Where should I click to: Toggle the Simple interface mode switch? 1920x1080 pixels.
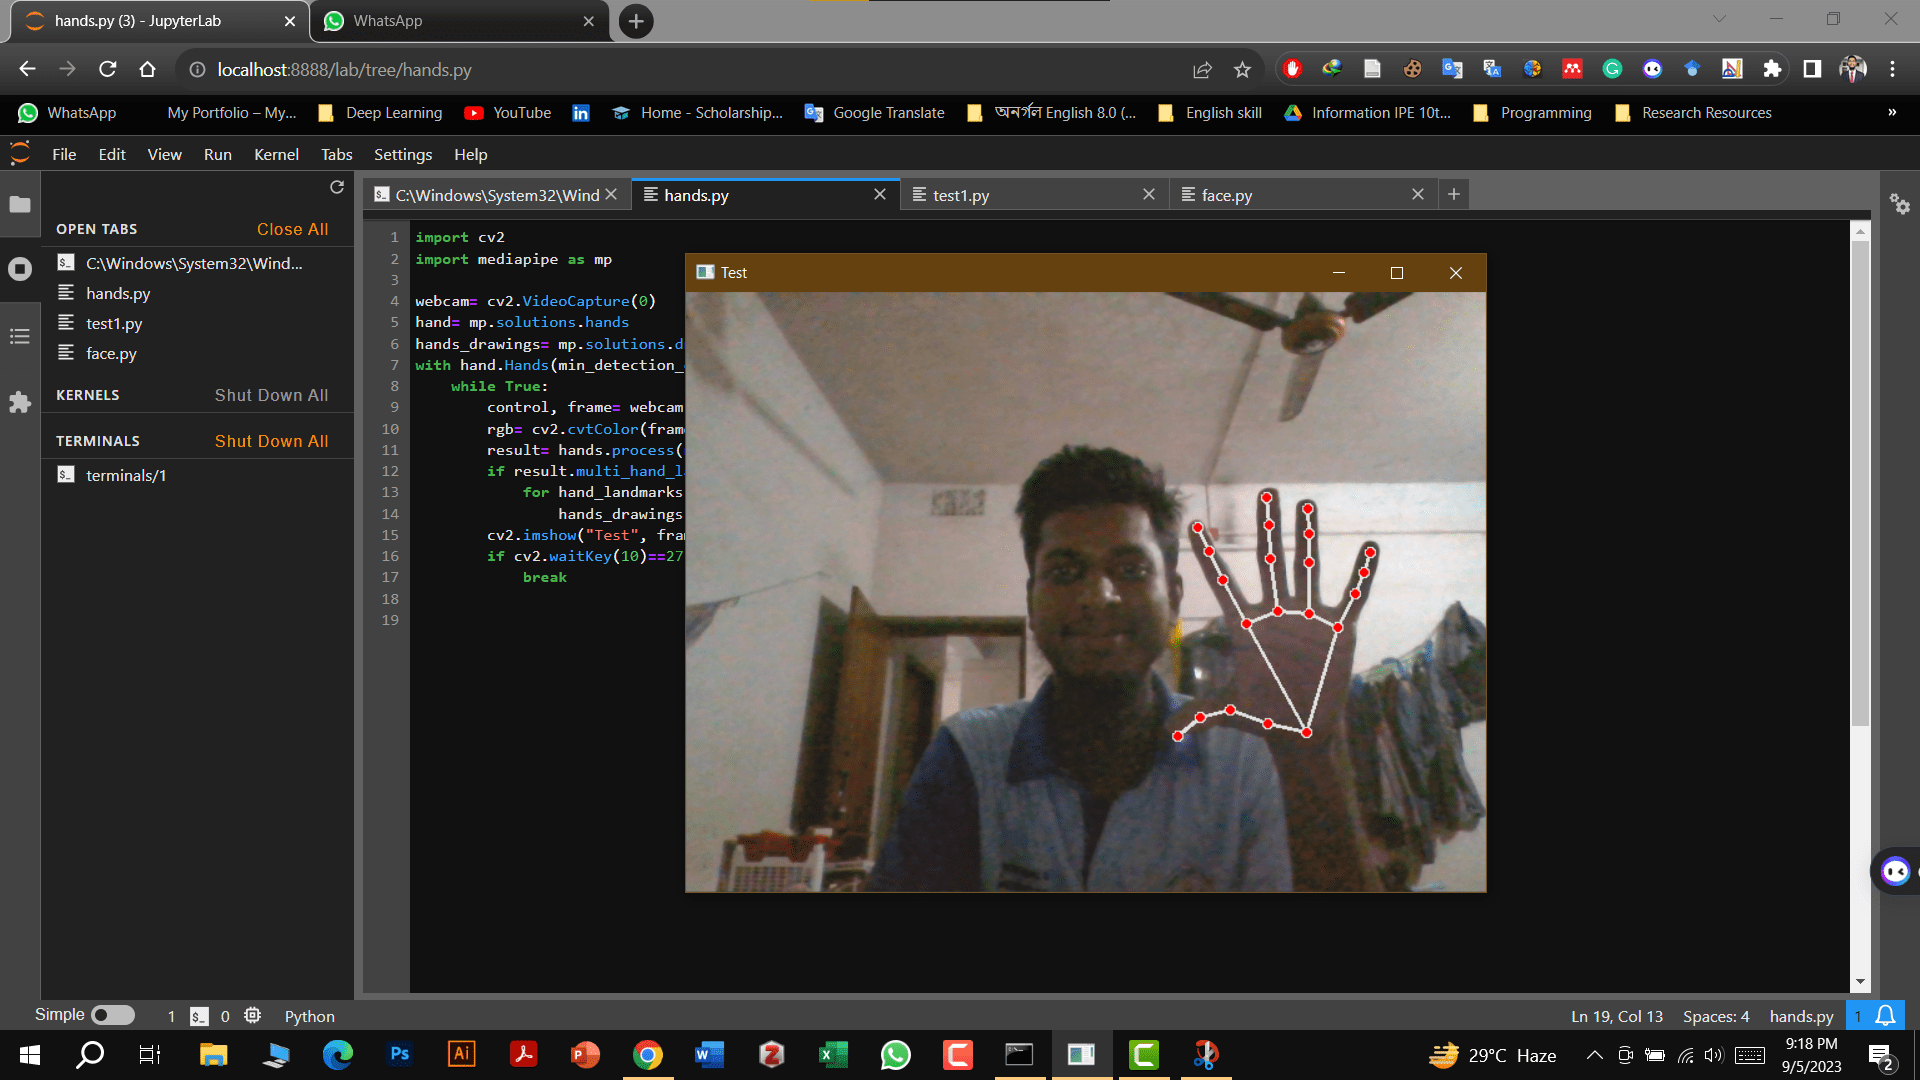pyautogui.click(x=113, y=1015)
